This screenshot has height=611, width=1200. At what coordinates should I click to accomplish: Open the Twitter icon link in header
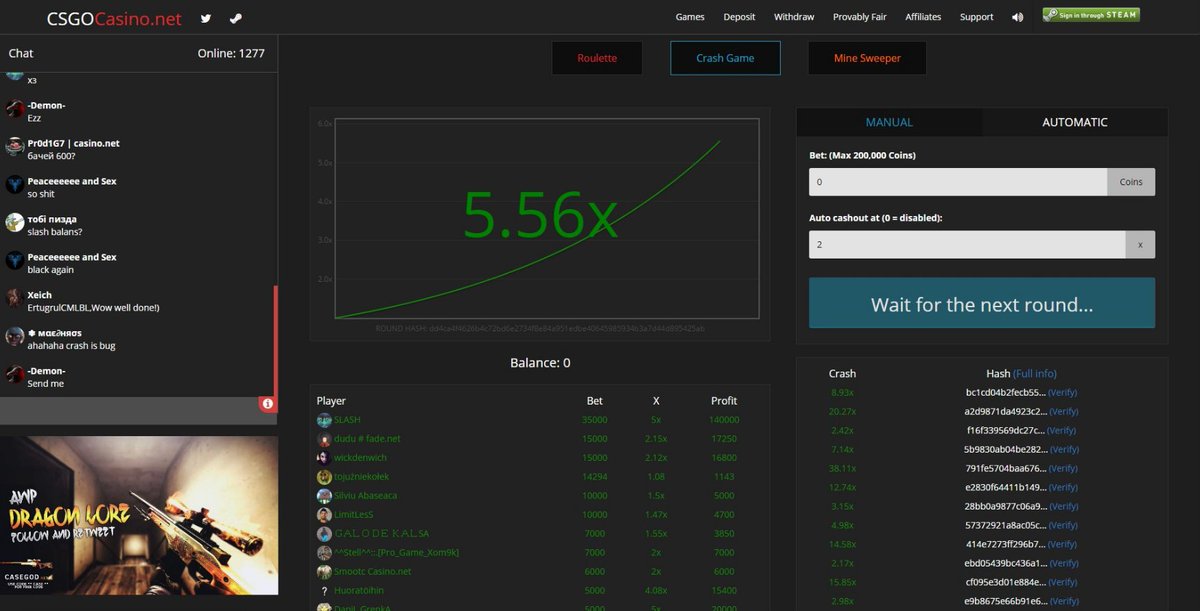coord(206,18)
